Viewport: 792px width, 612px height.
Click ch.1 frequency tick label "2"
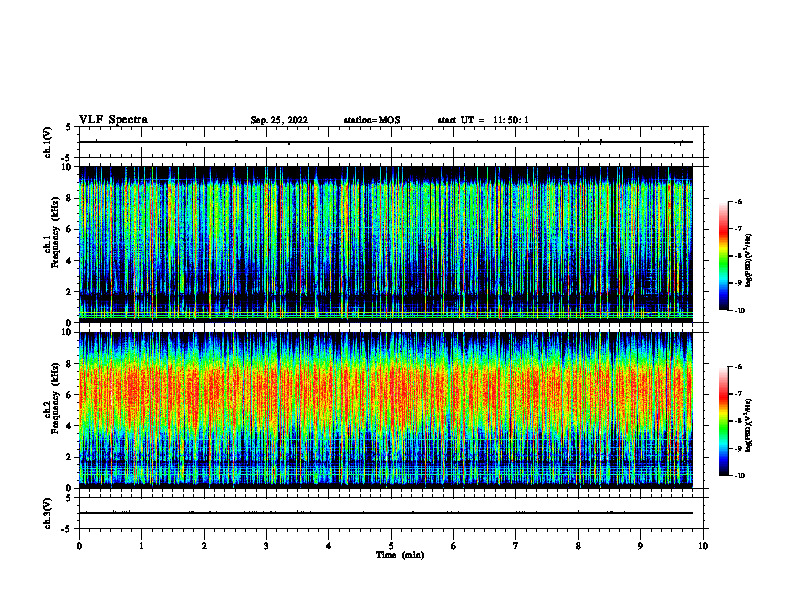70,292
